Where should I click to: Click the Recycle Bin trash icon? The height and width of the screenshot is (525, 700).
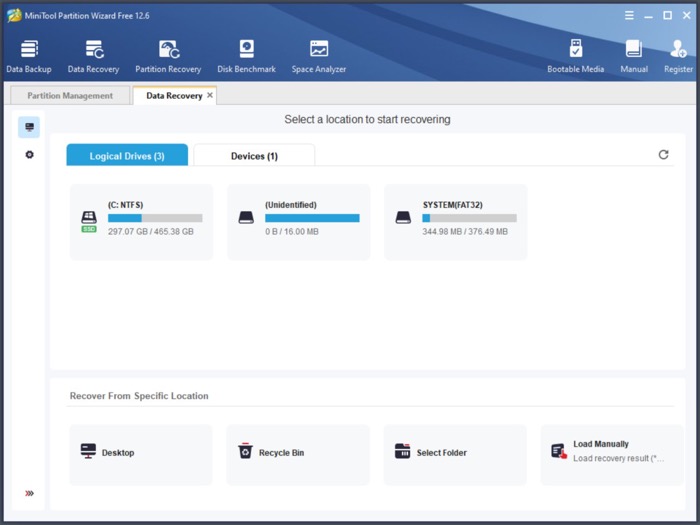tap(245, 451)
